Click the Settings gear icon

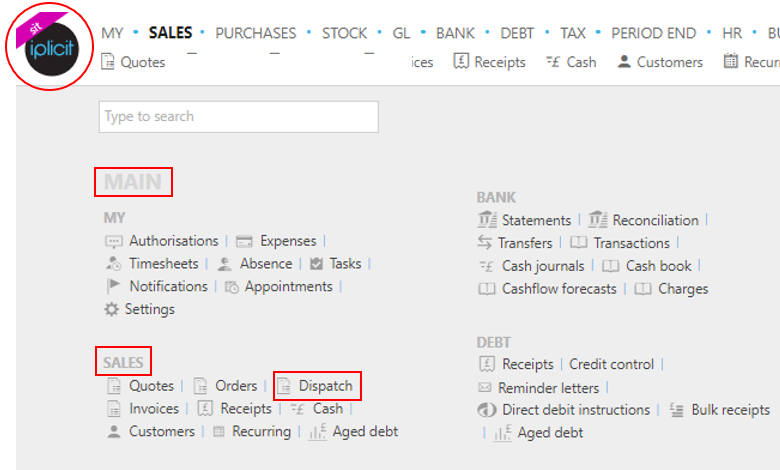point(111,309)
